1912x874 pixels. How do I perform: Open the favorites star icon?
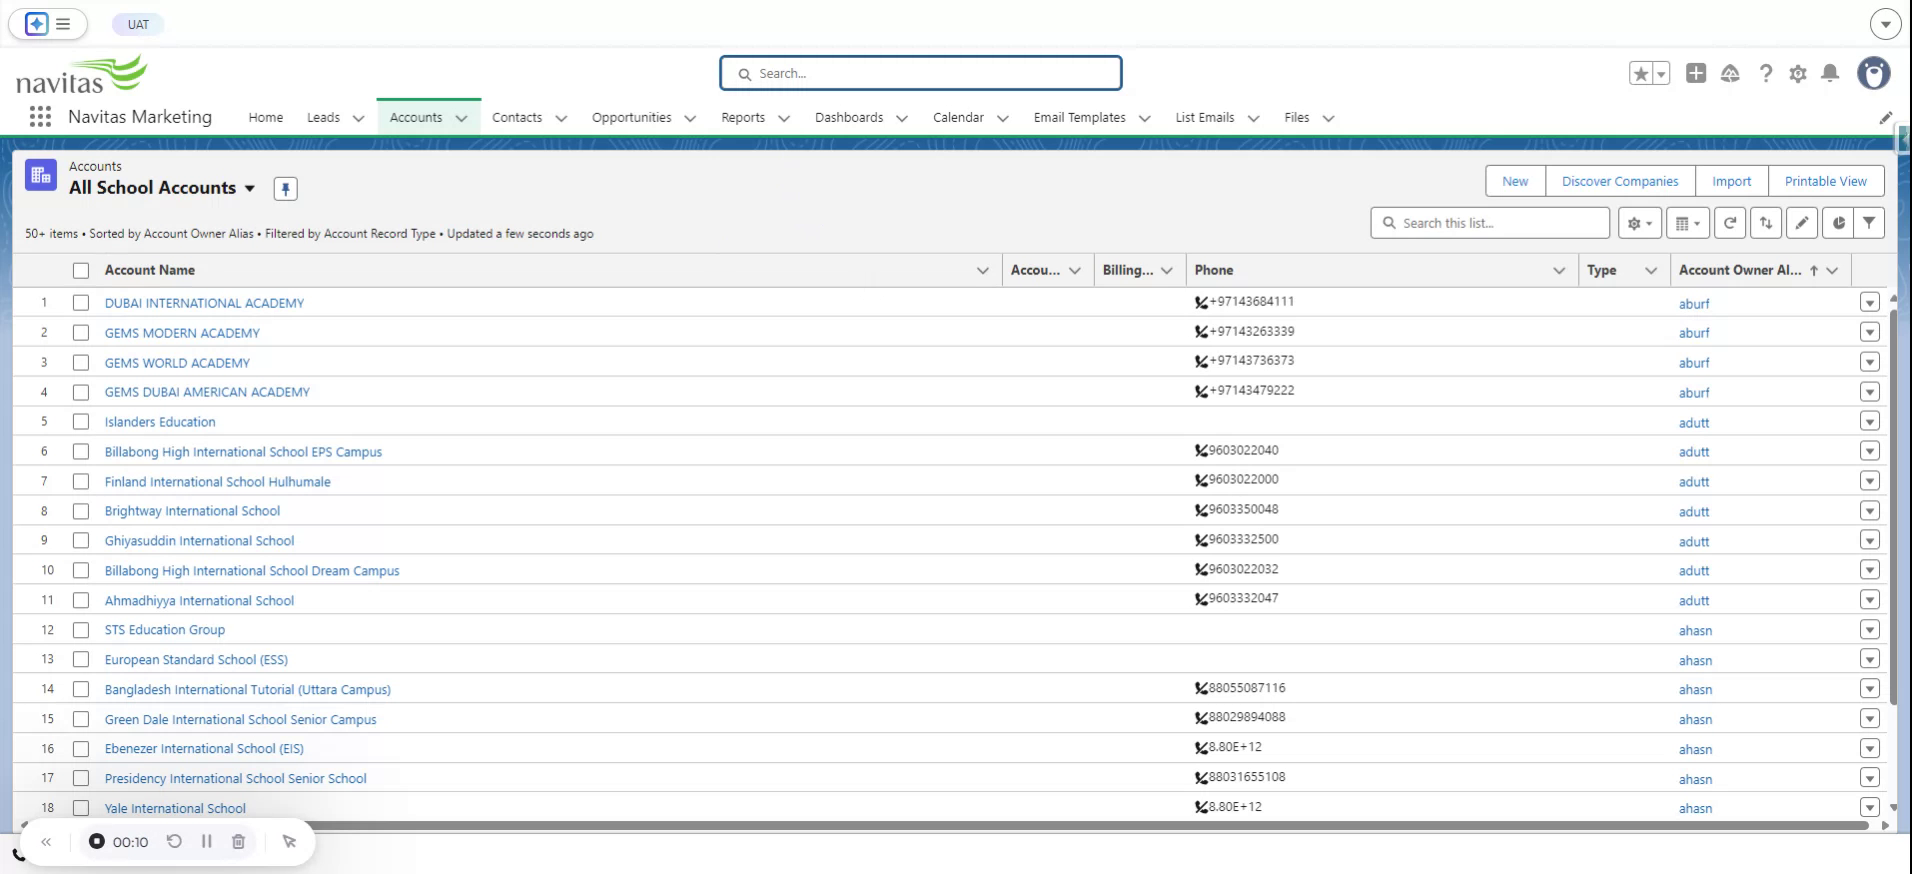(x=1640, y=73)
